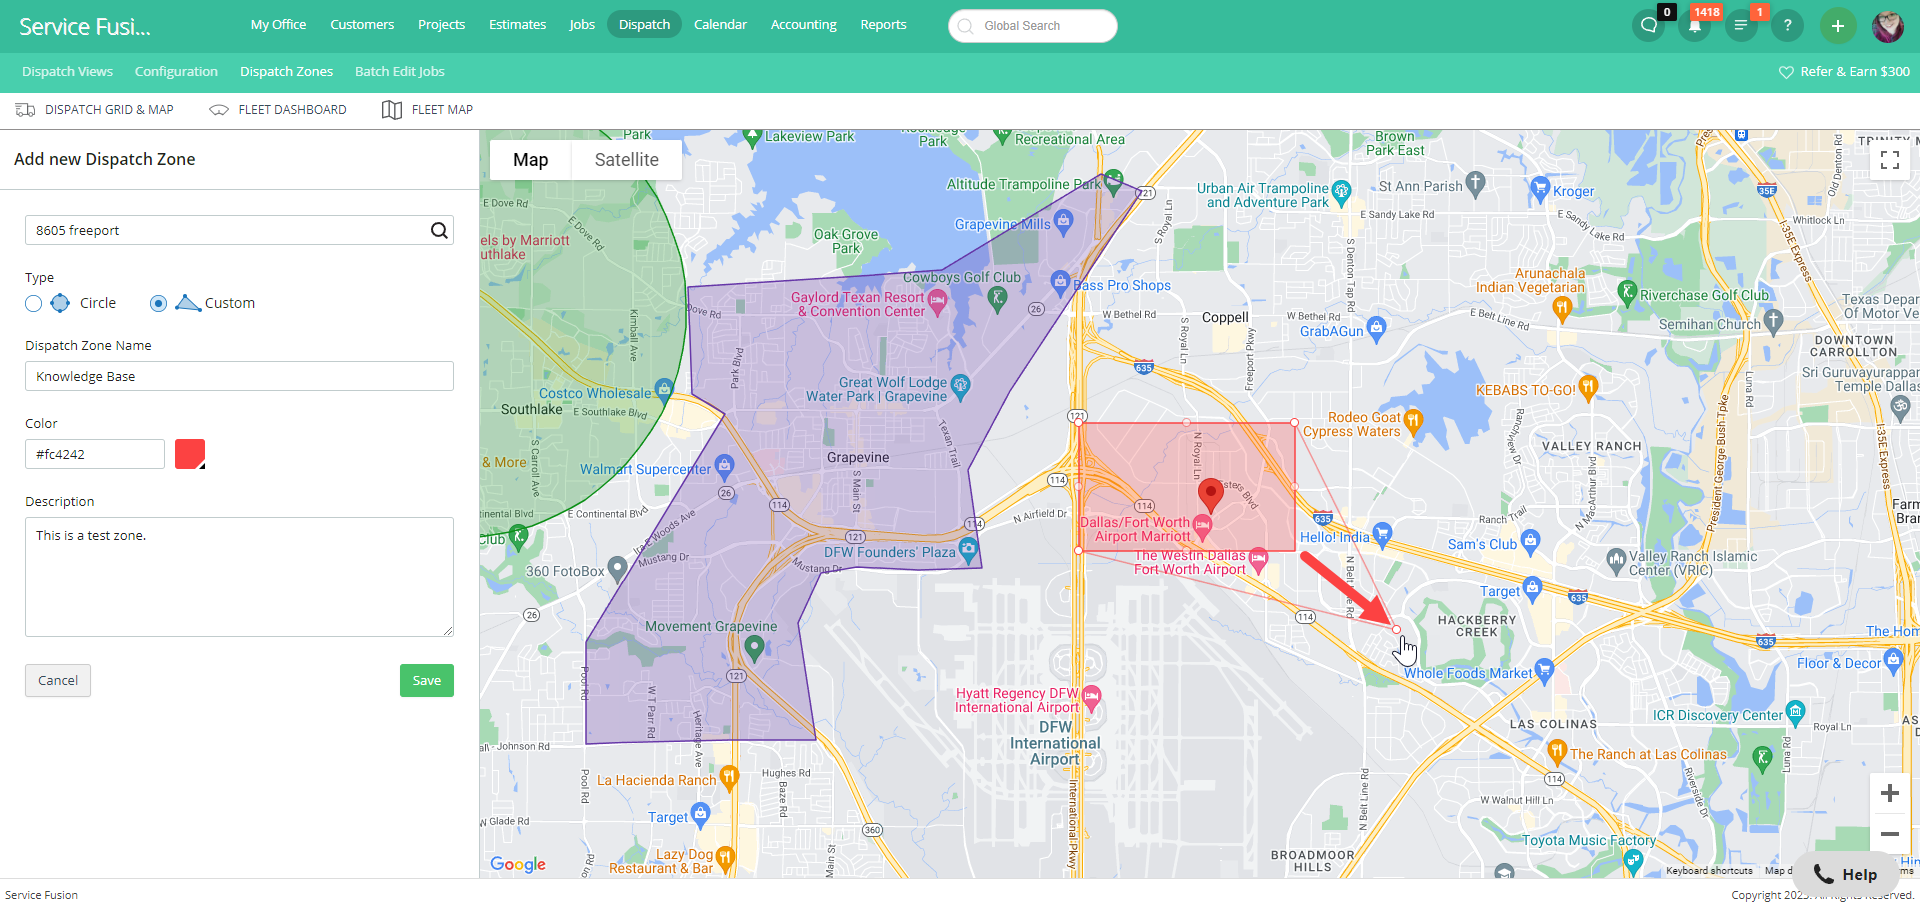Open the Customers menu

(362, 24)
